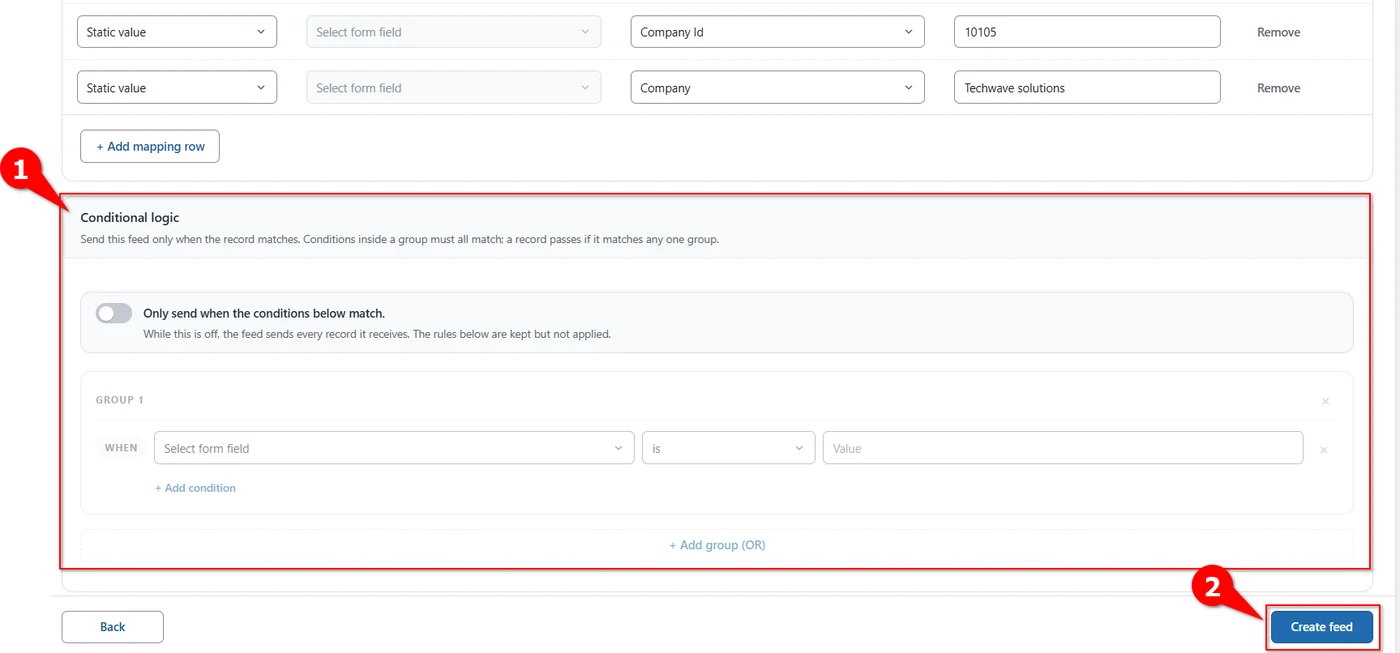
Task: Remove the Company Id mapping row
Action: click(1278, 32)
